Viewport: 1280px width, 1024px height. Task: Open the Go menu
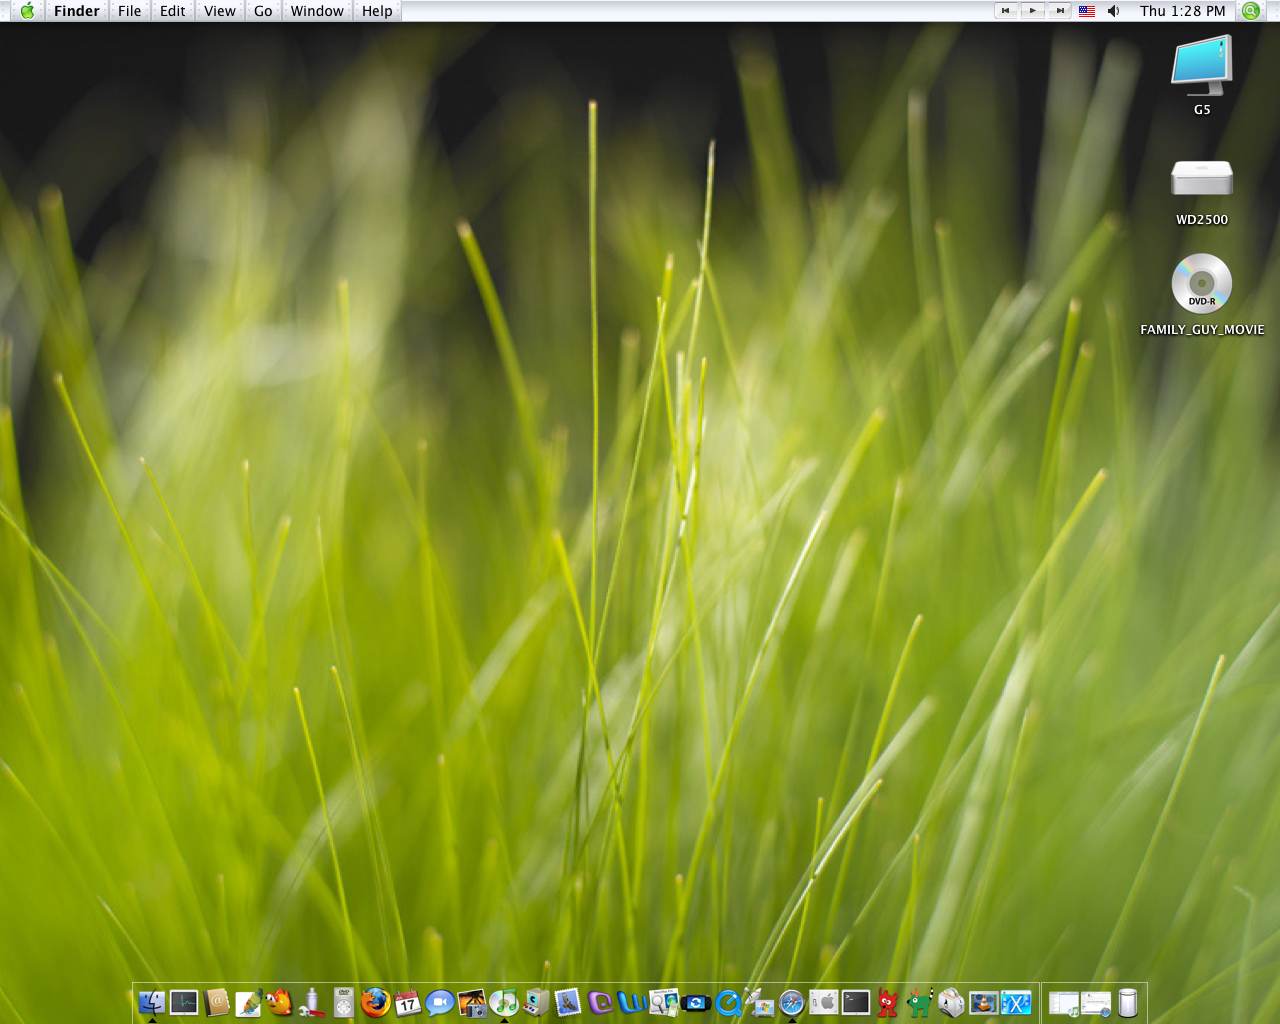tap(263, 11)
